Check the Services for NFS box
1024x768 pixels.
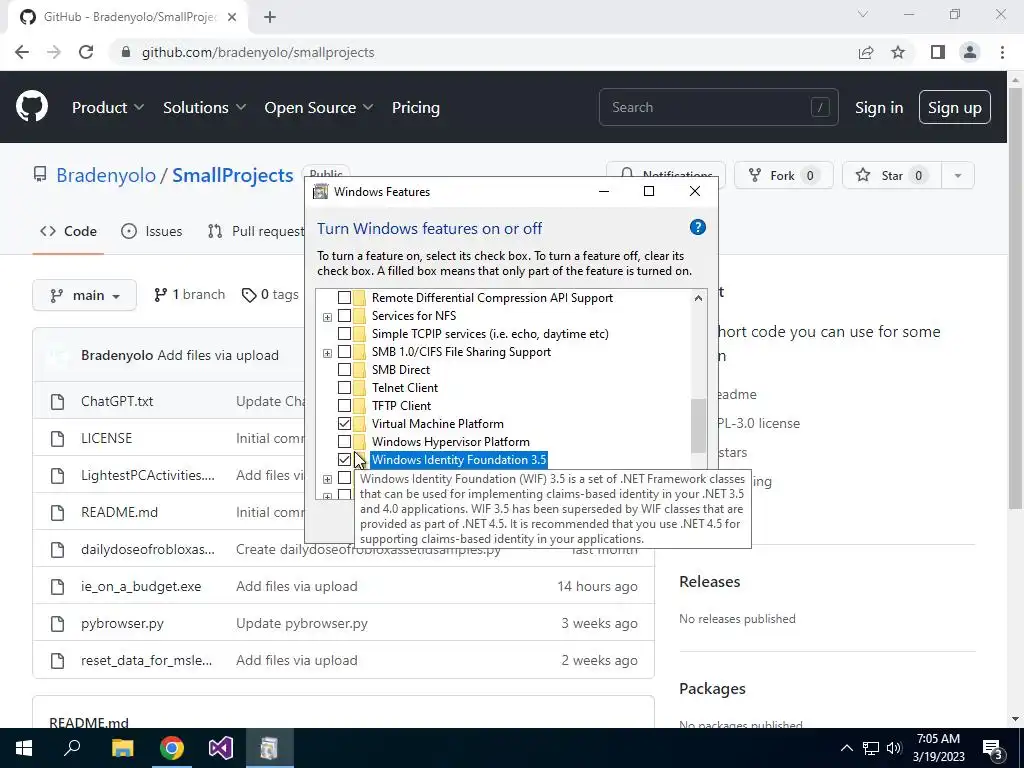point(344,316)
